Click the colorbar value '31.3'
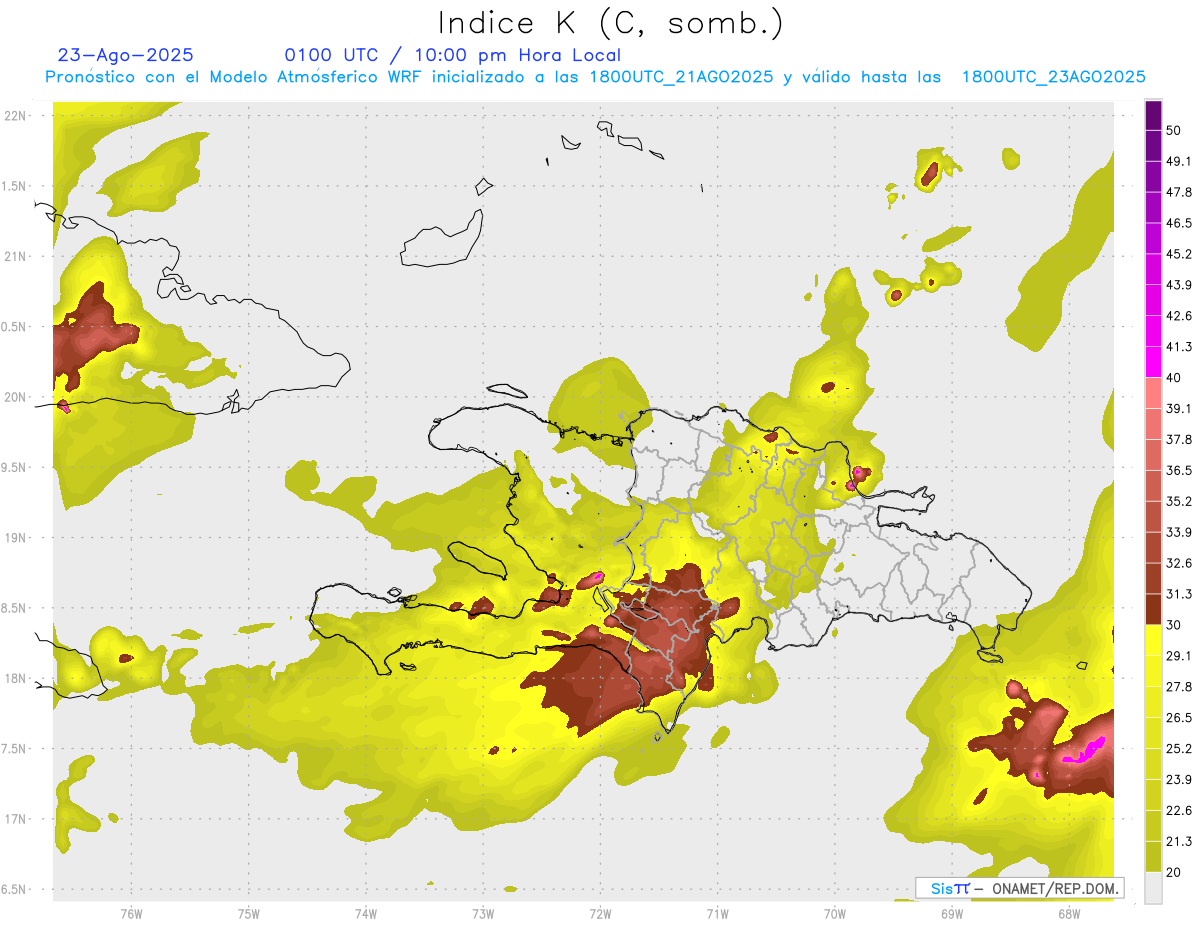 point(1178,594)
